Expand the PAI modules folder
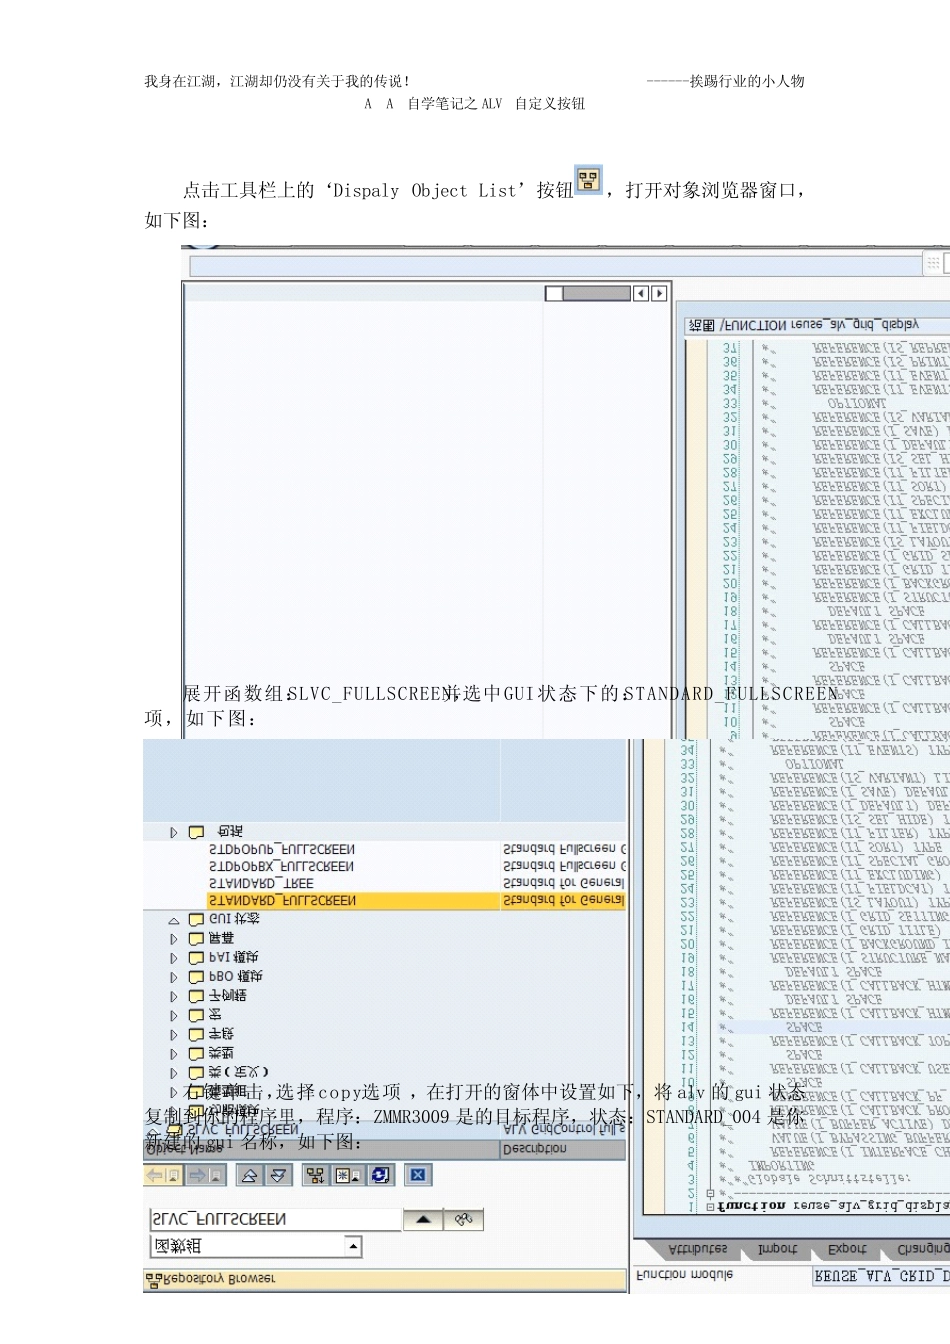950x1344 pixels. click(x=174, y=958)
